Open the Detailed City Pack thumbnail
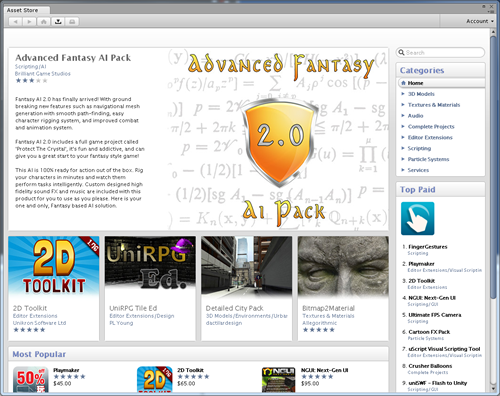 click(247, 267)
